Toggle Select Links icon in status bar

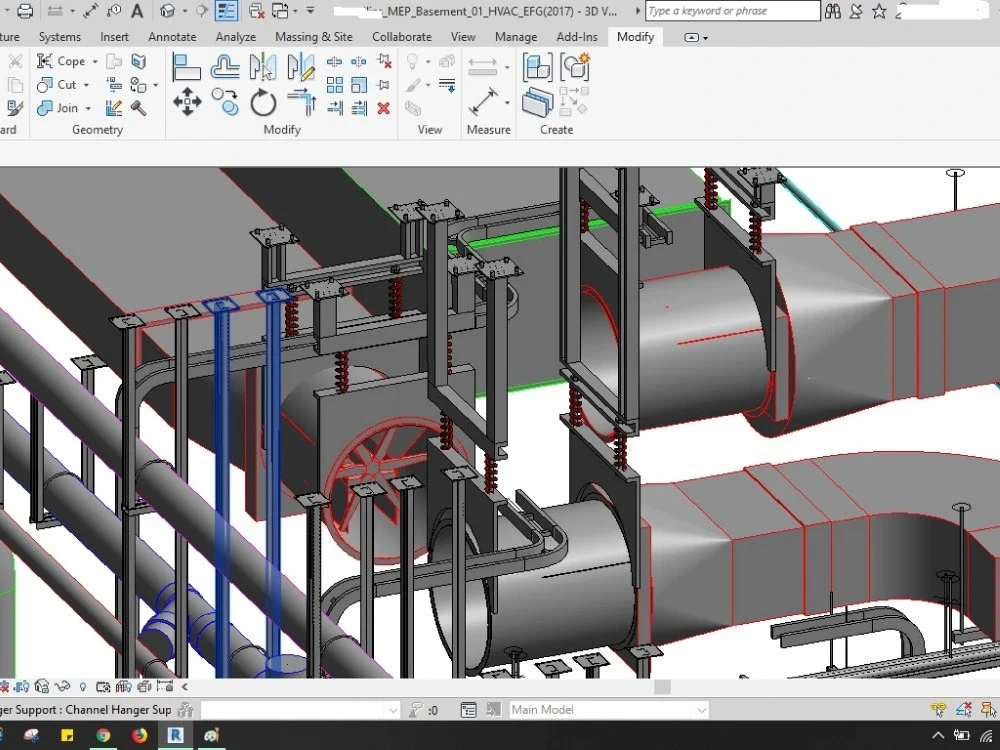[938, 709]
